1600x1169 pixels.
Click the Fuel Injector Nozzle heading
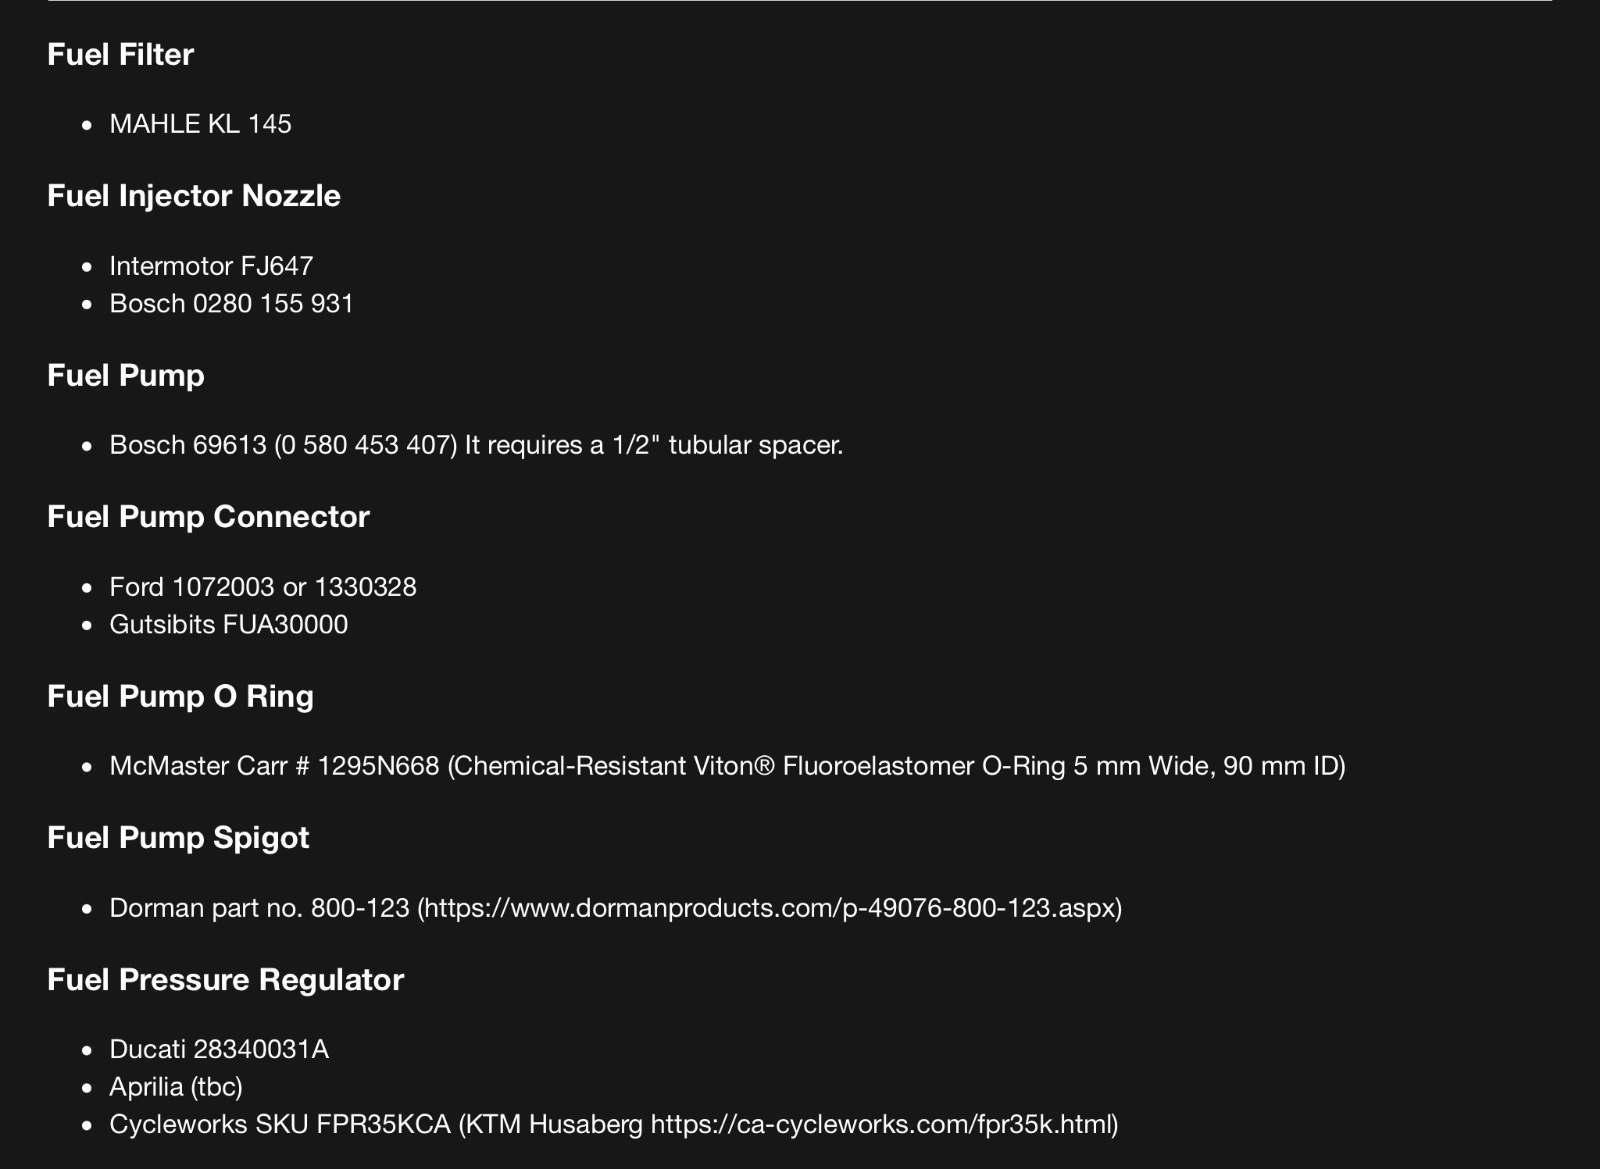coord(193,196)
